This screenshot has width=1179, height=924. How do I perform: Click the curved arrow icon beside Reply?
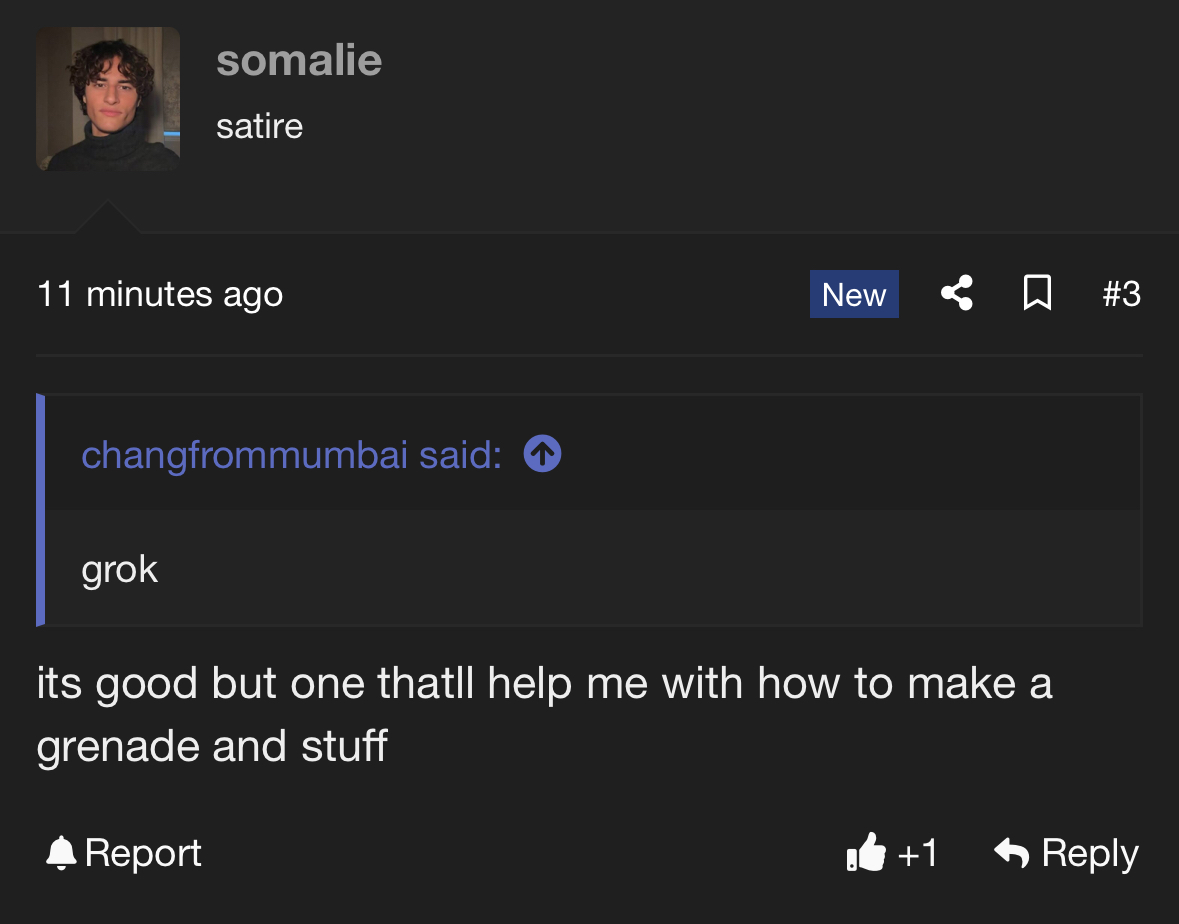(1012, 853)
